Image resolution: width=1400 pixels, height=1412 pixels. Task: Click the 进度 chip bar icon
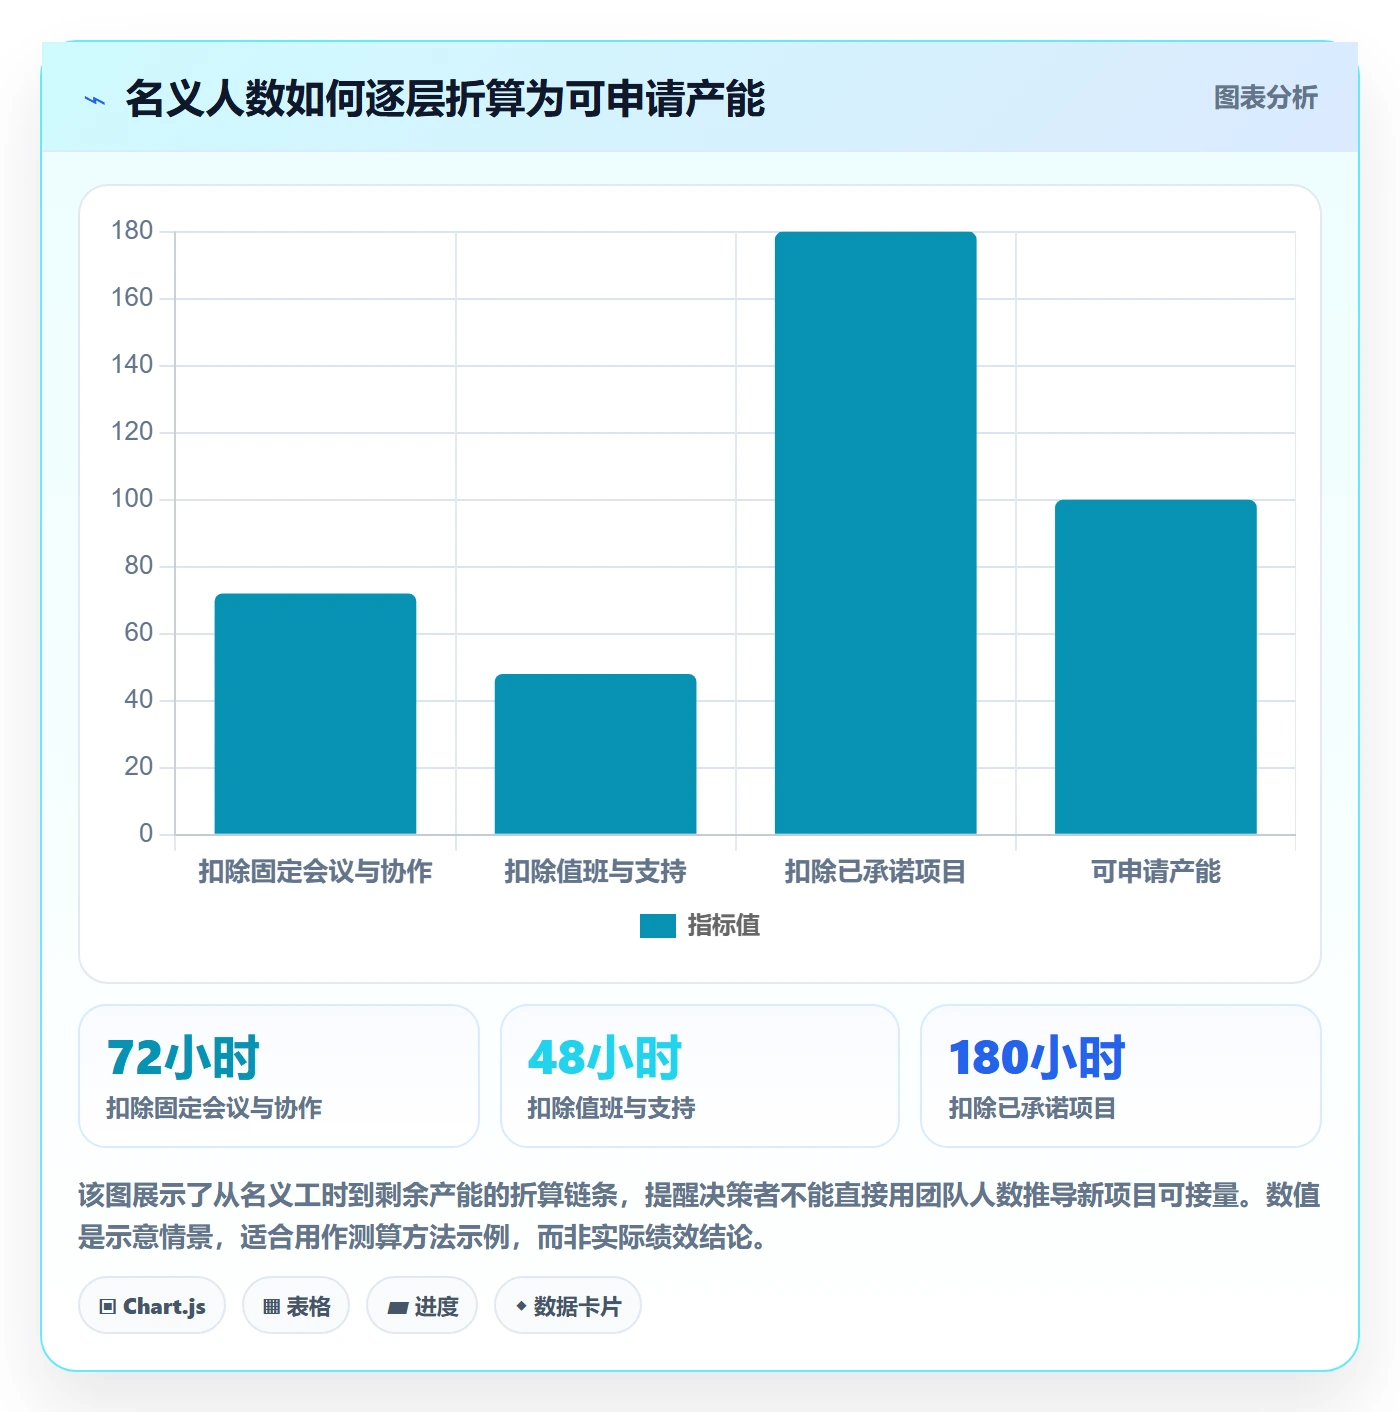pyautogui.click(x=397, y=1307)
